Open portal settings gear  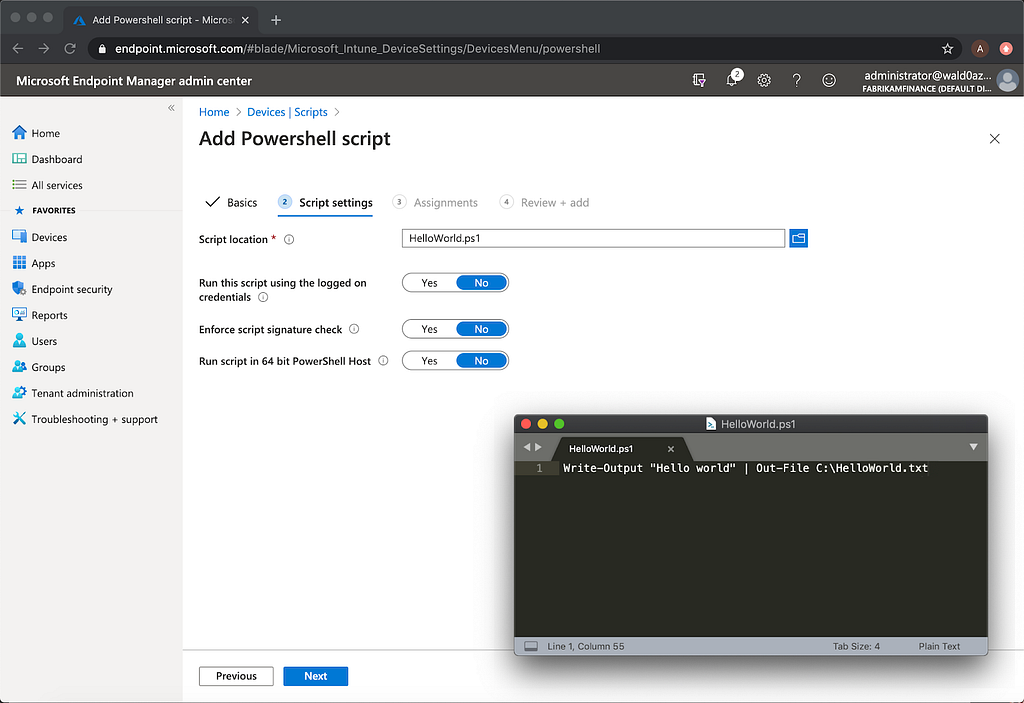click(764, 80)
